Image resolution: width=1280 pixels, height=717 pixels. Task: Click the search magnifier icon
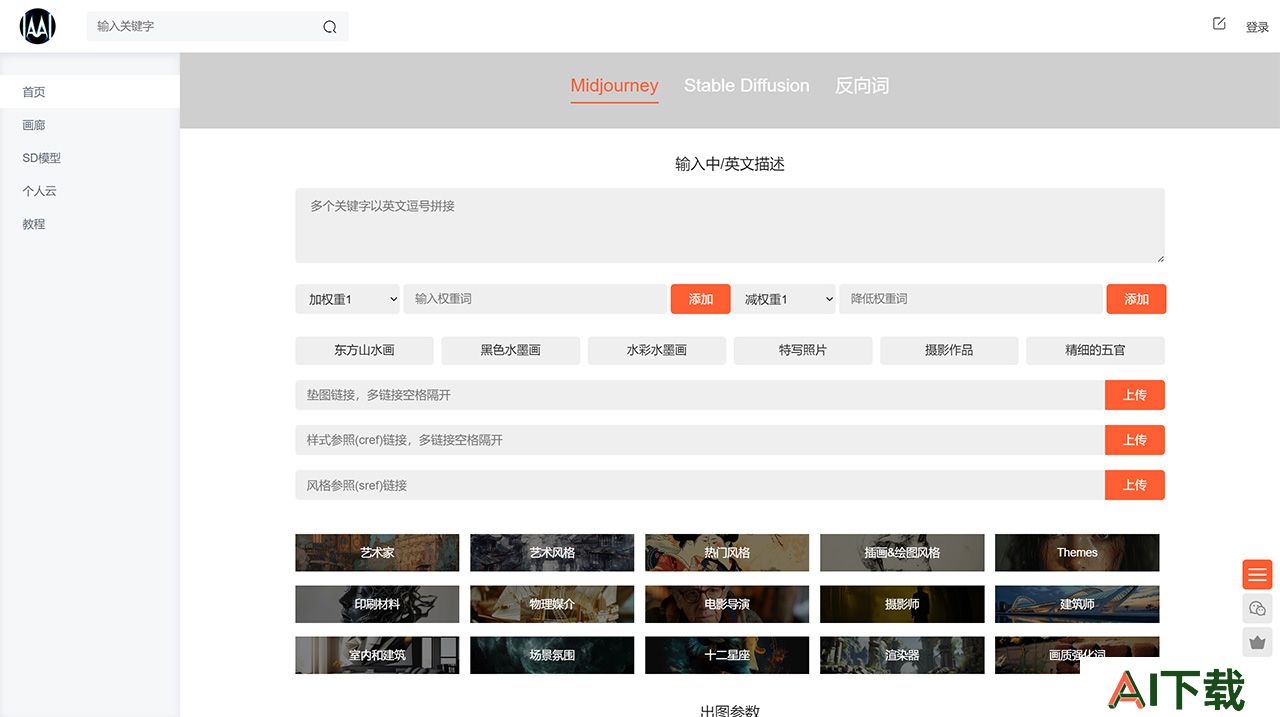pyautogui.click(x=330, y=27)
